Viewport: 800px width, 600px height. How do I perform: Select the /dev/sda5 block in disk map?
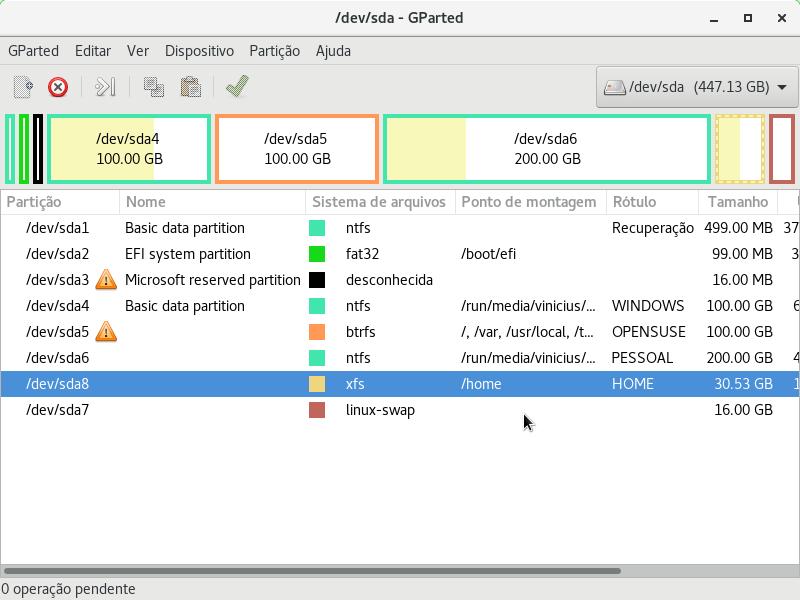click(x=296, y=149)
